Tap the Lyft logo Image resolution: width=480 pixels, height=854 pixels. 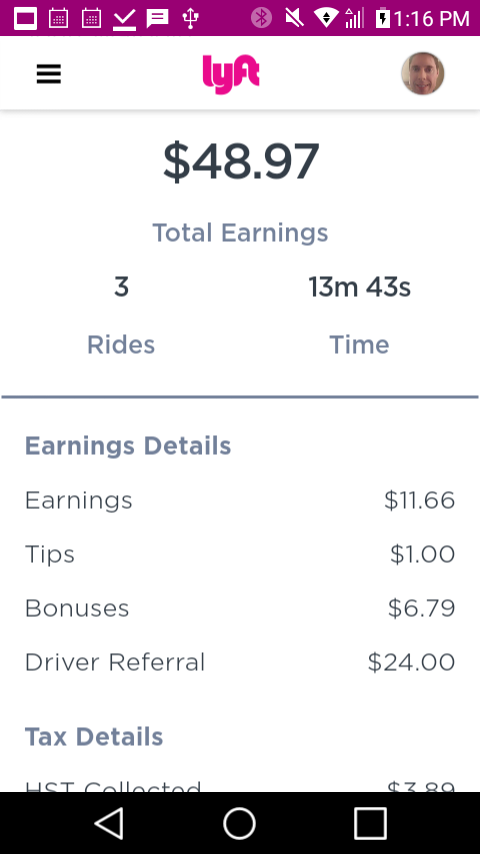pyautogui.click(x=231, y=74)
